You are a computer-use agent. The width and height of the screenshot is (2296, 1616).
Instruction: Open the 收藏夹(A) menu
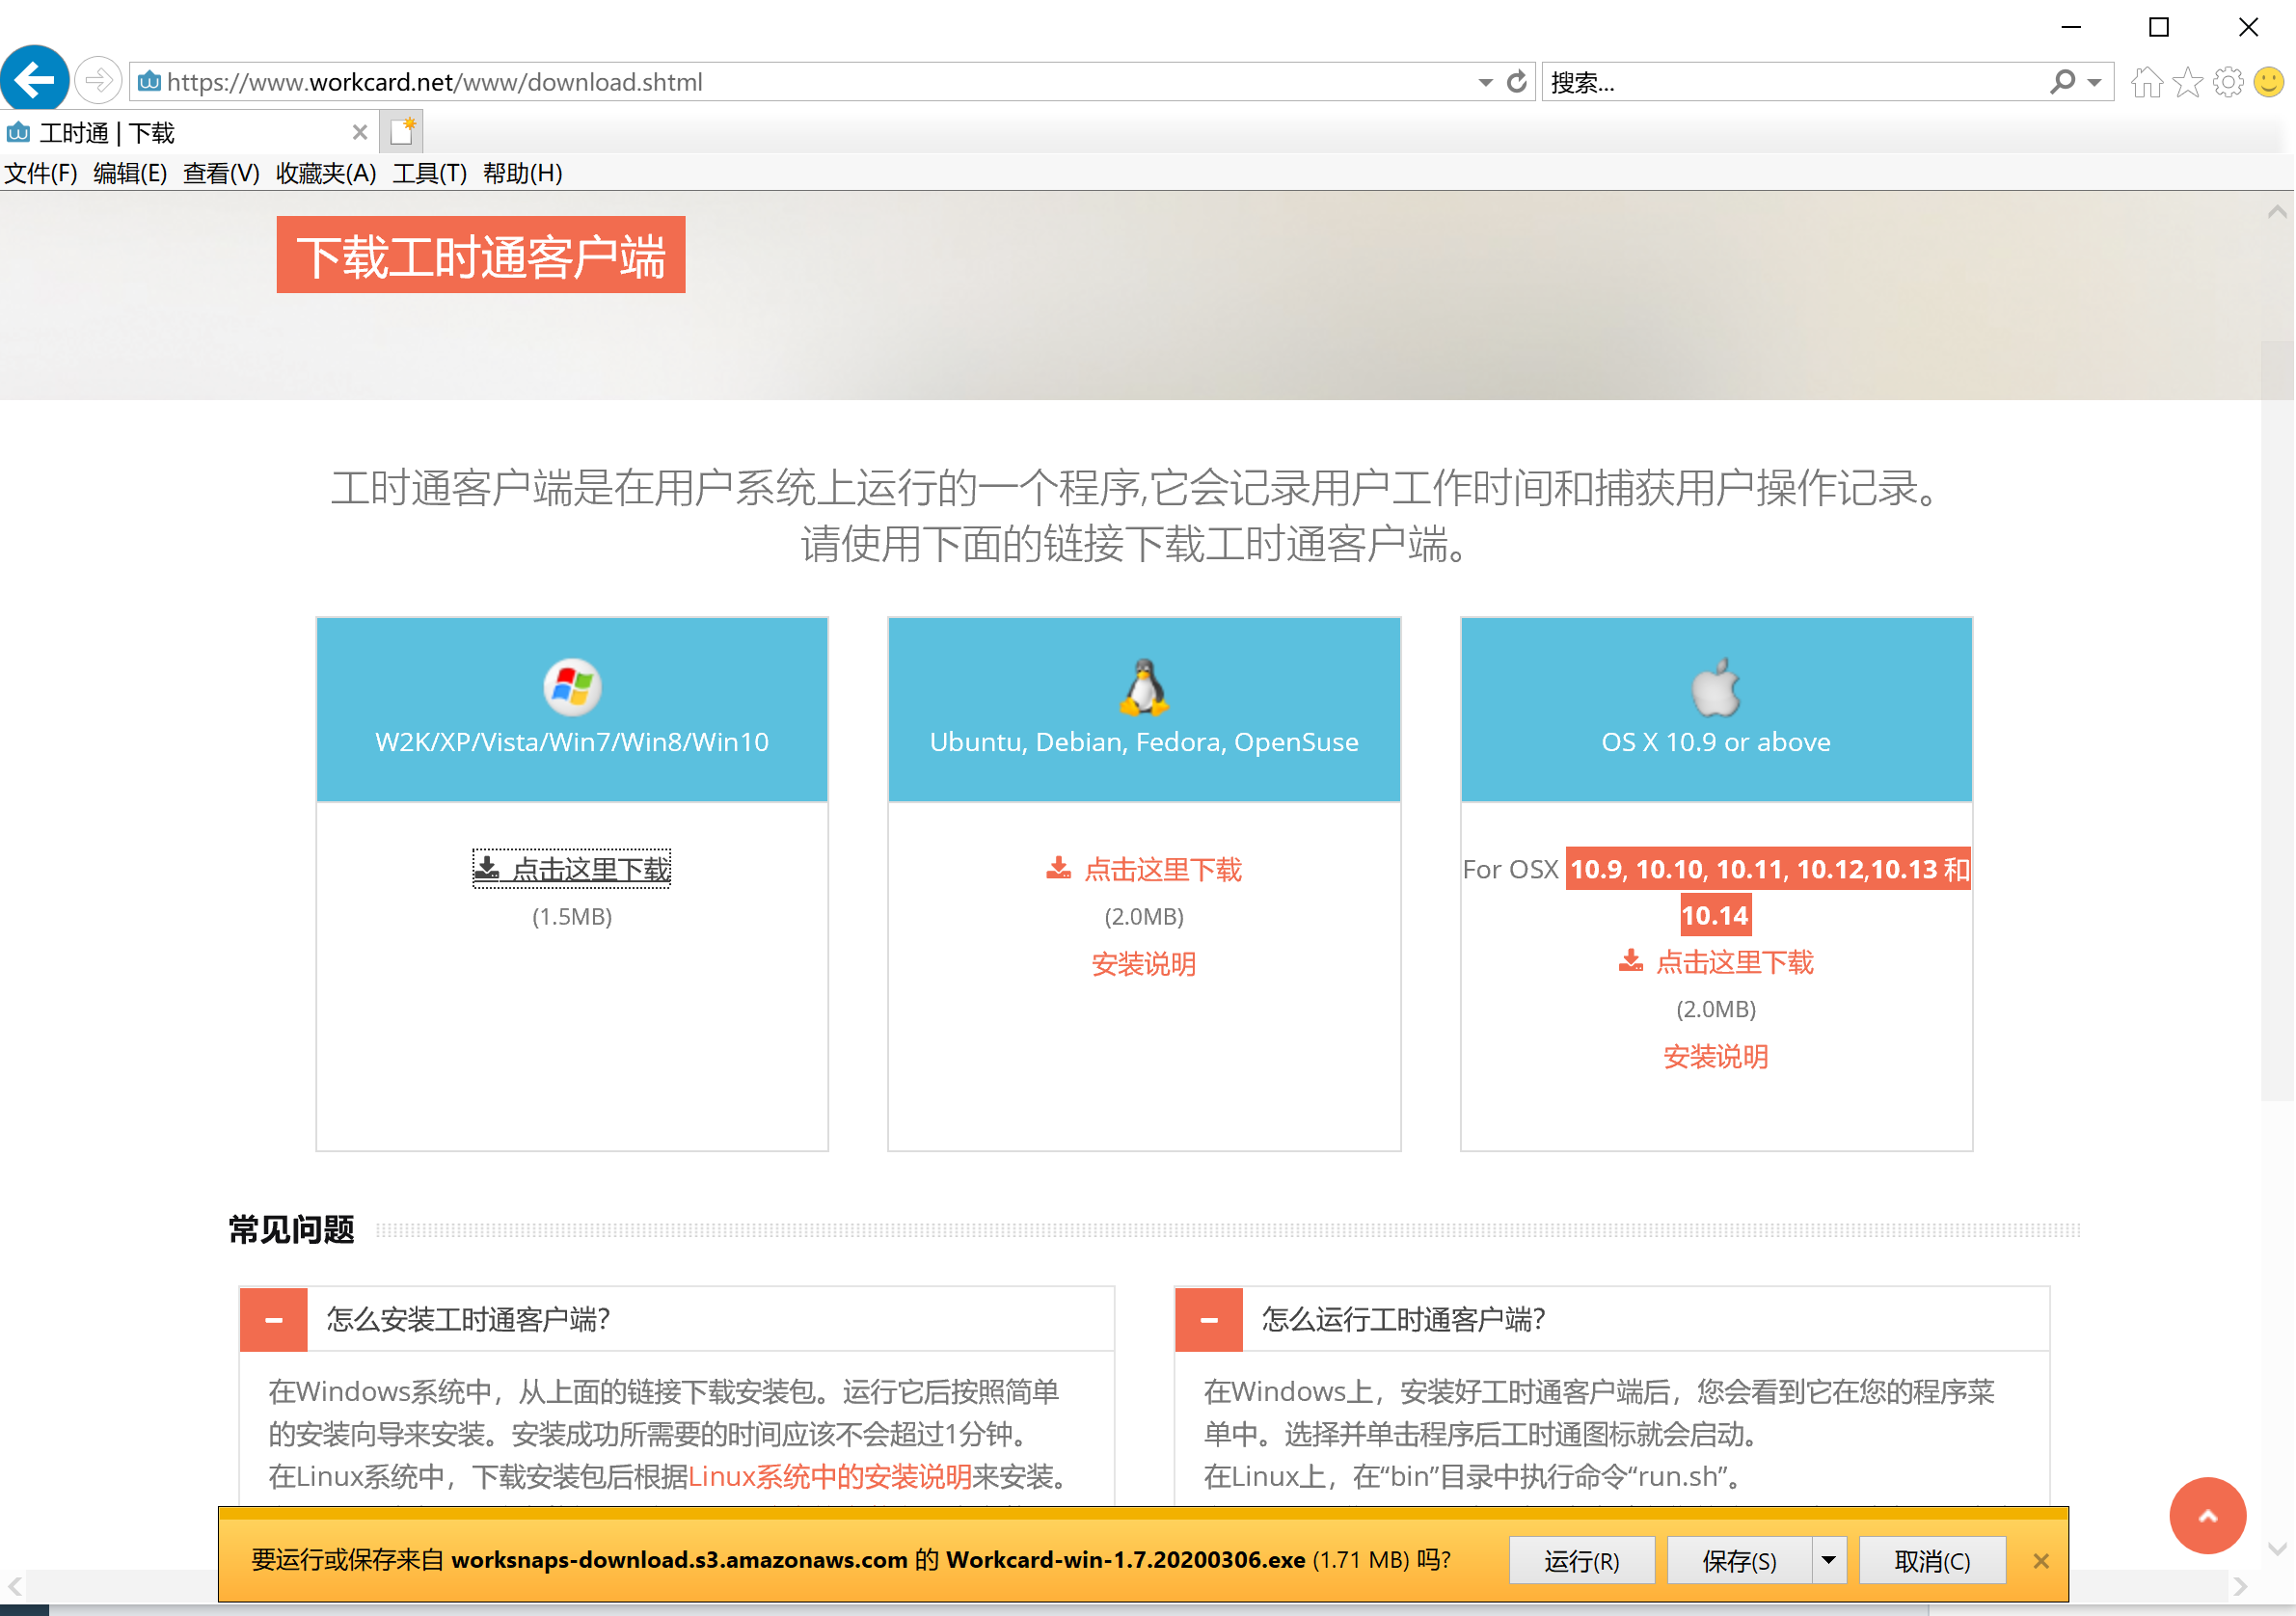click(x=325, y=173)
